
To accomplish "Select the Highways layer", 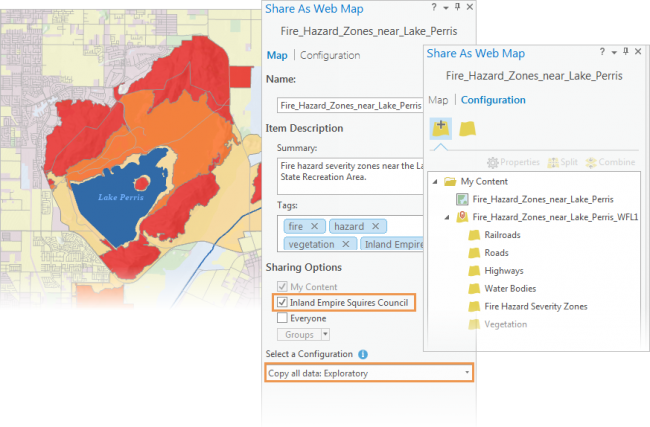I will (504, 271).
